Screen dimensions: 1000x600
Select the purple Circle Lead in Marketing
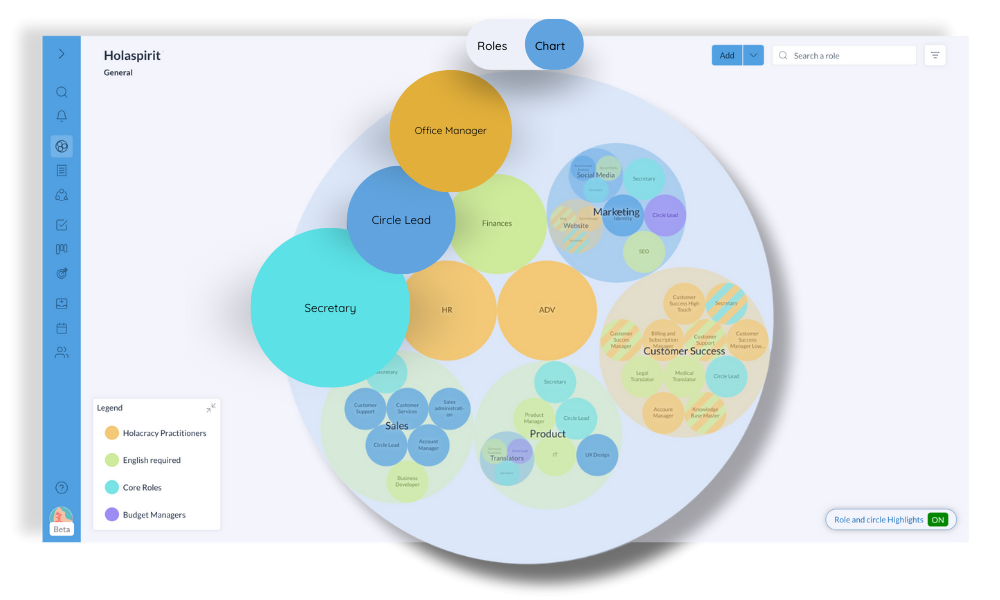(x=665, y=216)
